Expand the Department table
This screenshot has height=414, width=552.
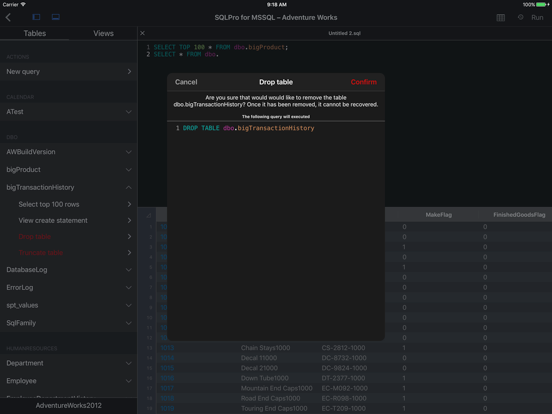click(69, 363)
